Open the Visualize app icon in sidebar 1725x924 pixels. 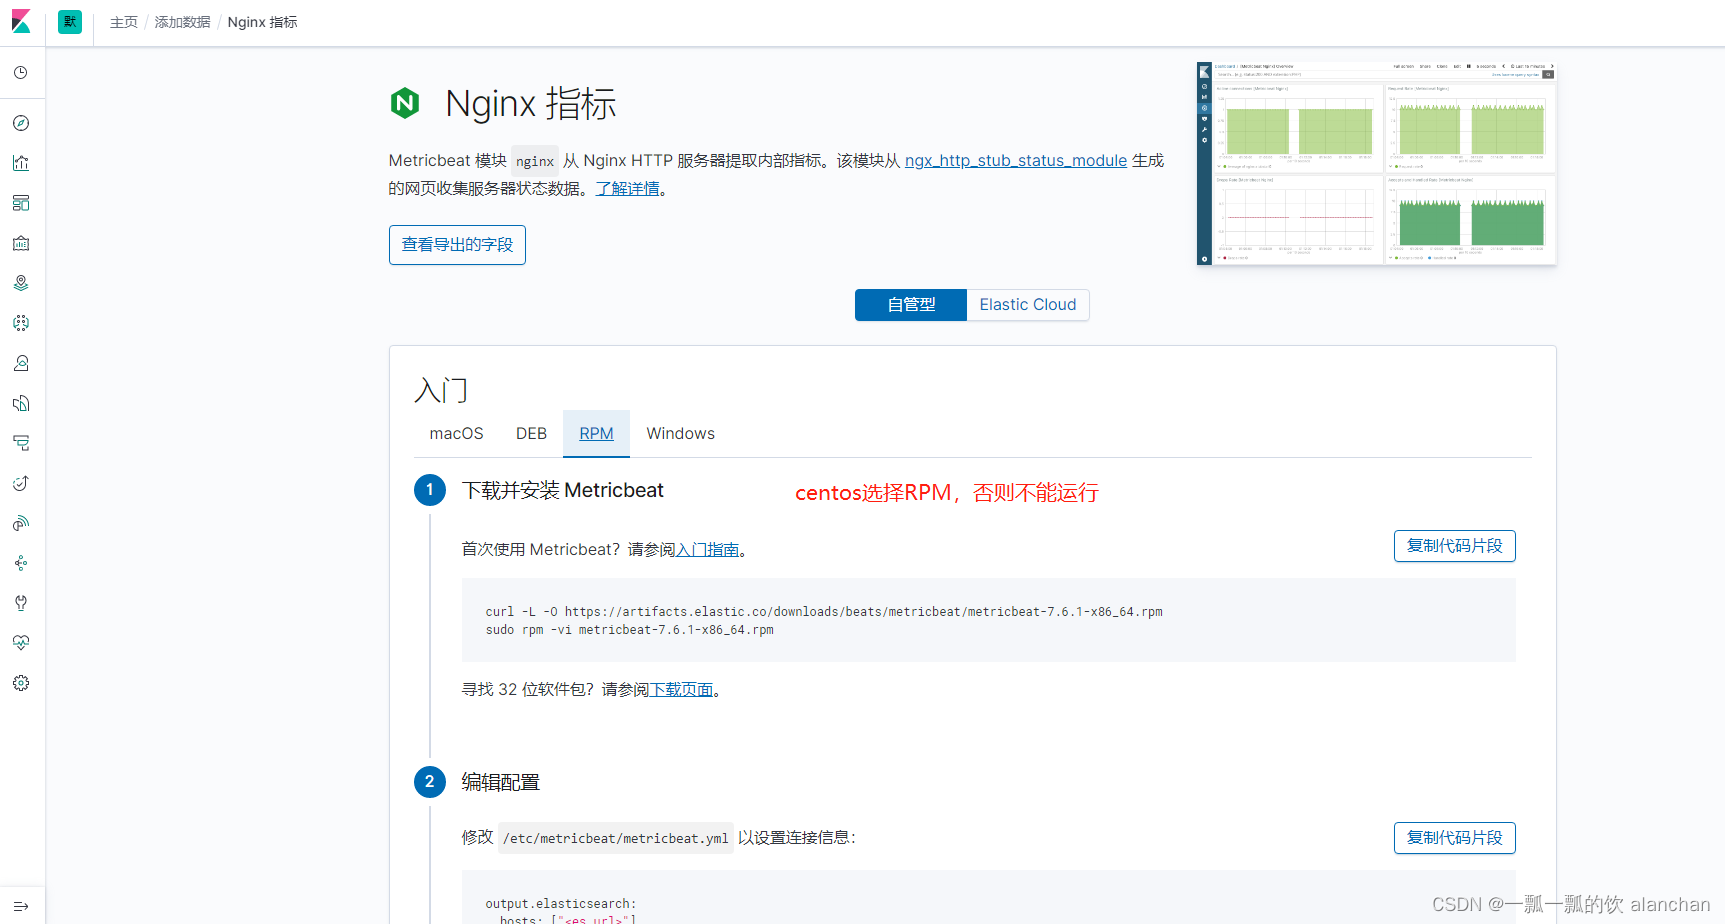tap(20, 162)
